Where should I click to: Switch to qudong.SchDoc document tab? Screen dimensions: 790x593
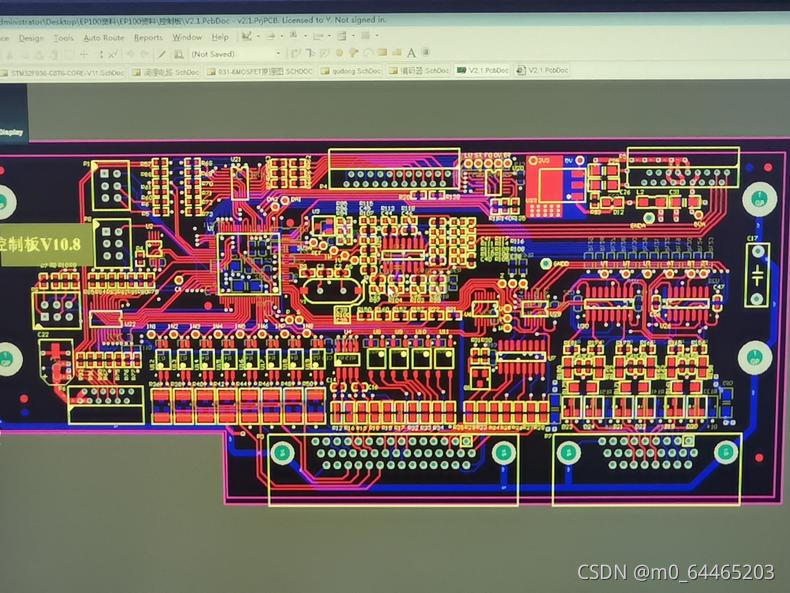tap(351, 71)
